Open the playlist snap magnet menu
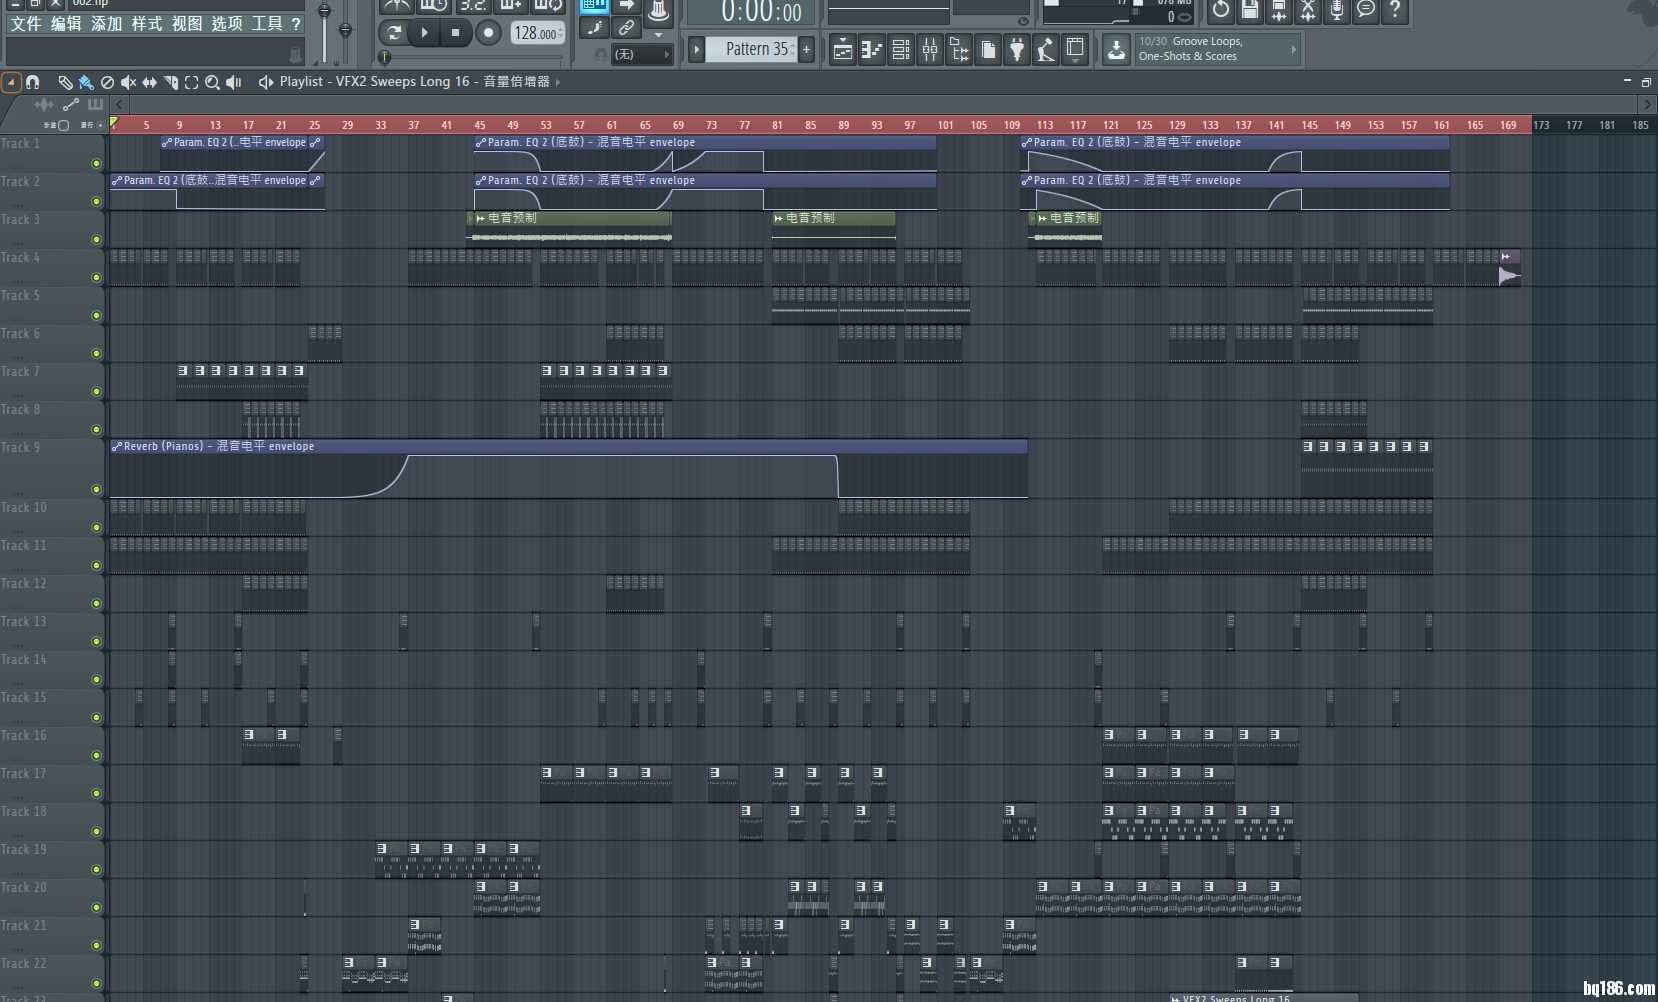The height and width of the screenshot is (1002, 1658). (x=33, y=82)
